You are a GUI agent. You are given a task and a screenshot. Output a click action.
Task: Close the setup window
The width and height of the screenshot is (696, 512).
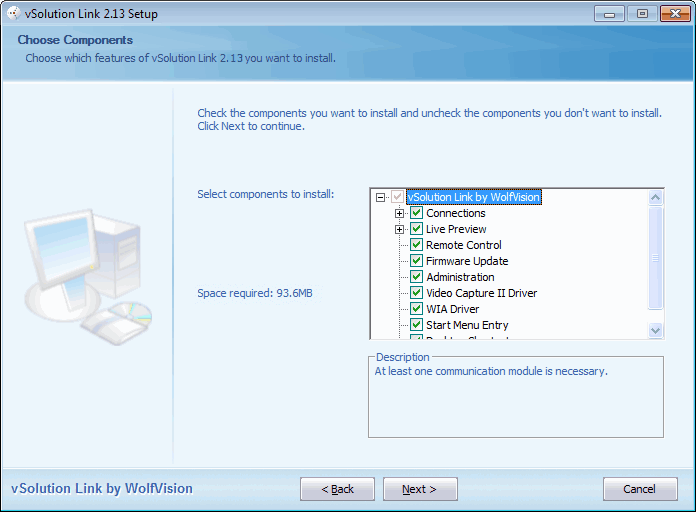[x=675, y=14]
